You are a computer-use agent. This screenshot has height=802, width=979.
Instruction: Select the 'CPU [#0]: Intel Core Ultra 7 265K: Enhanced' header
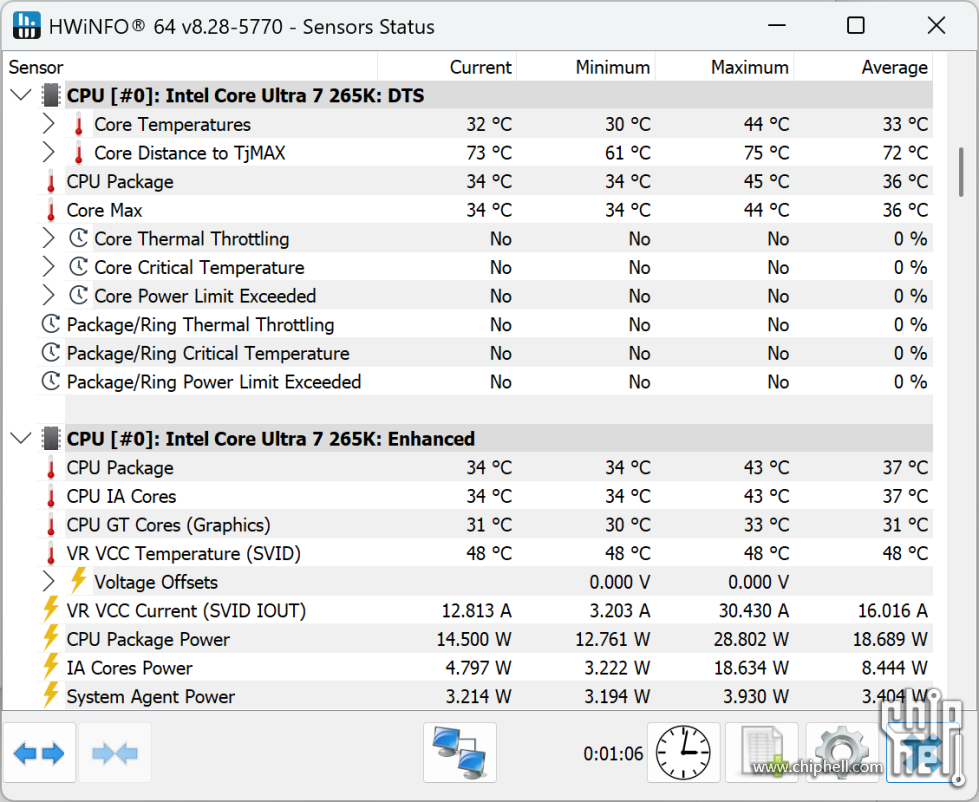[x=271, y=439]
